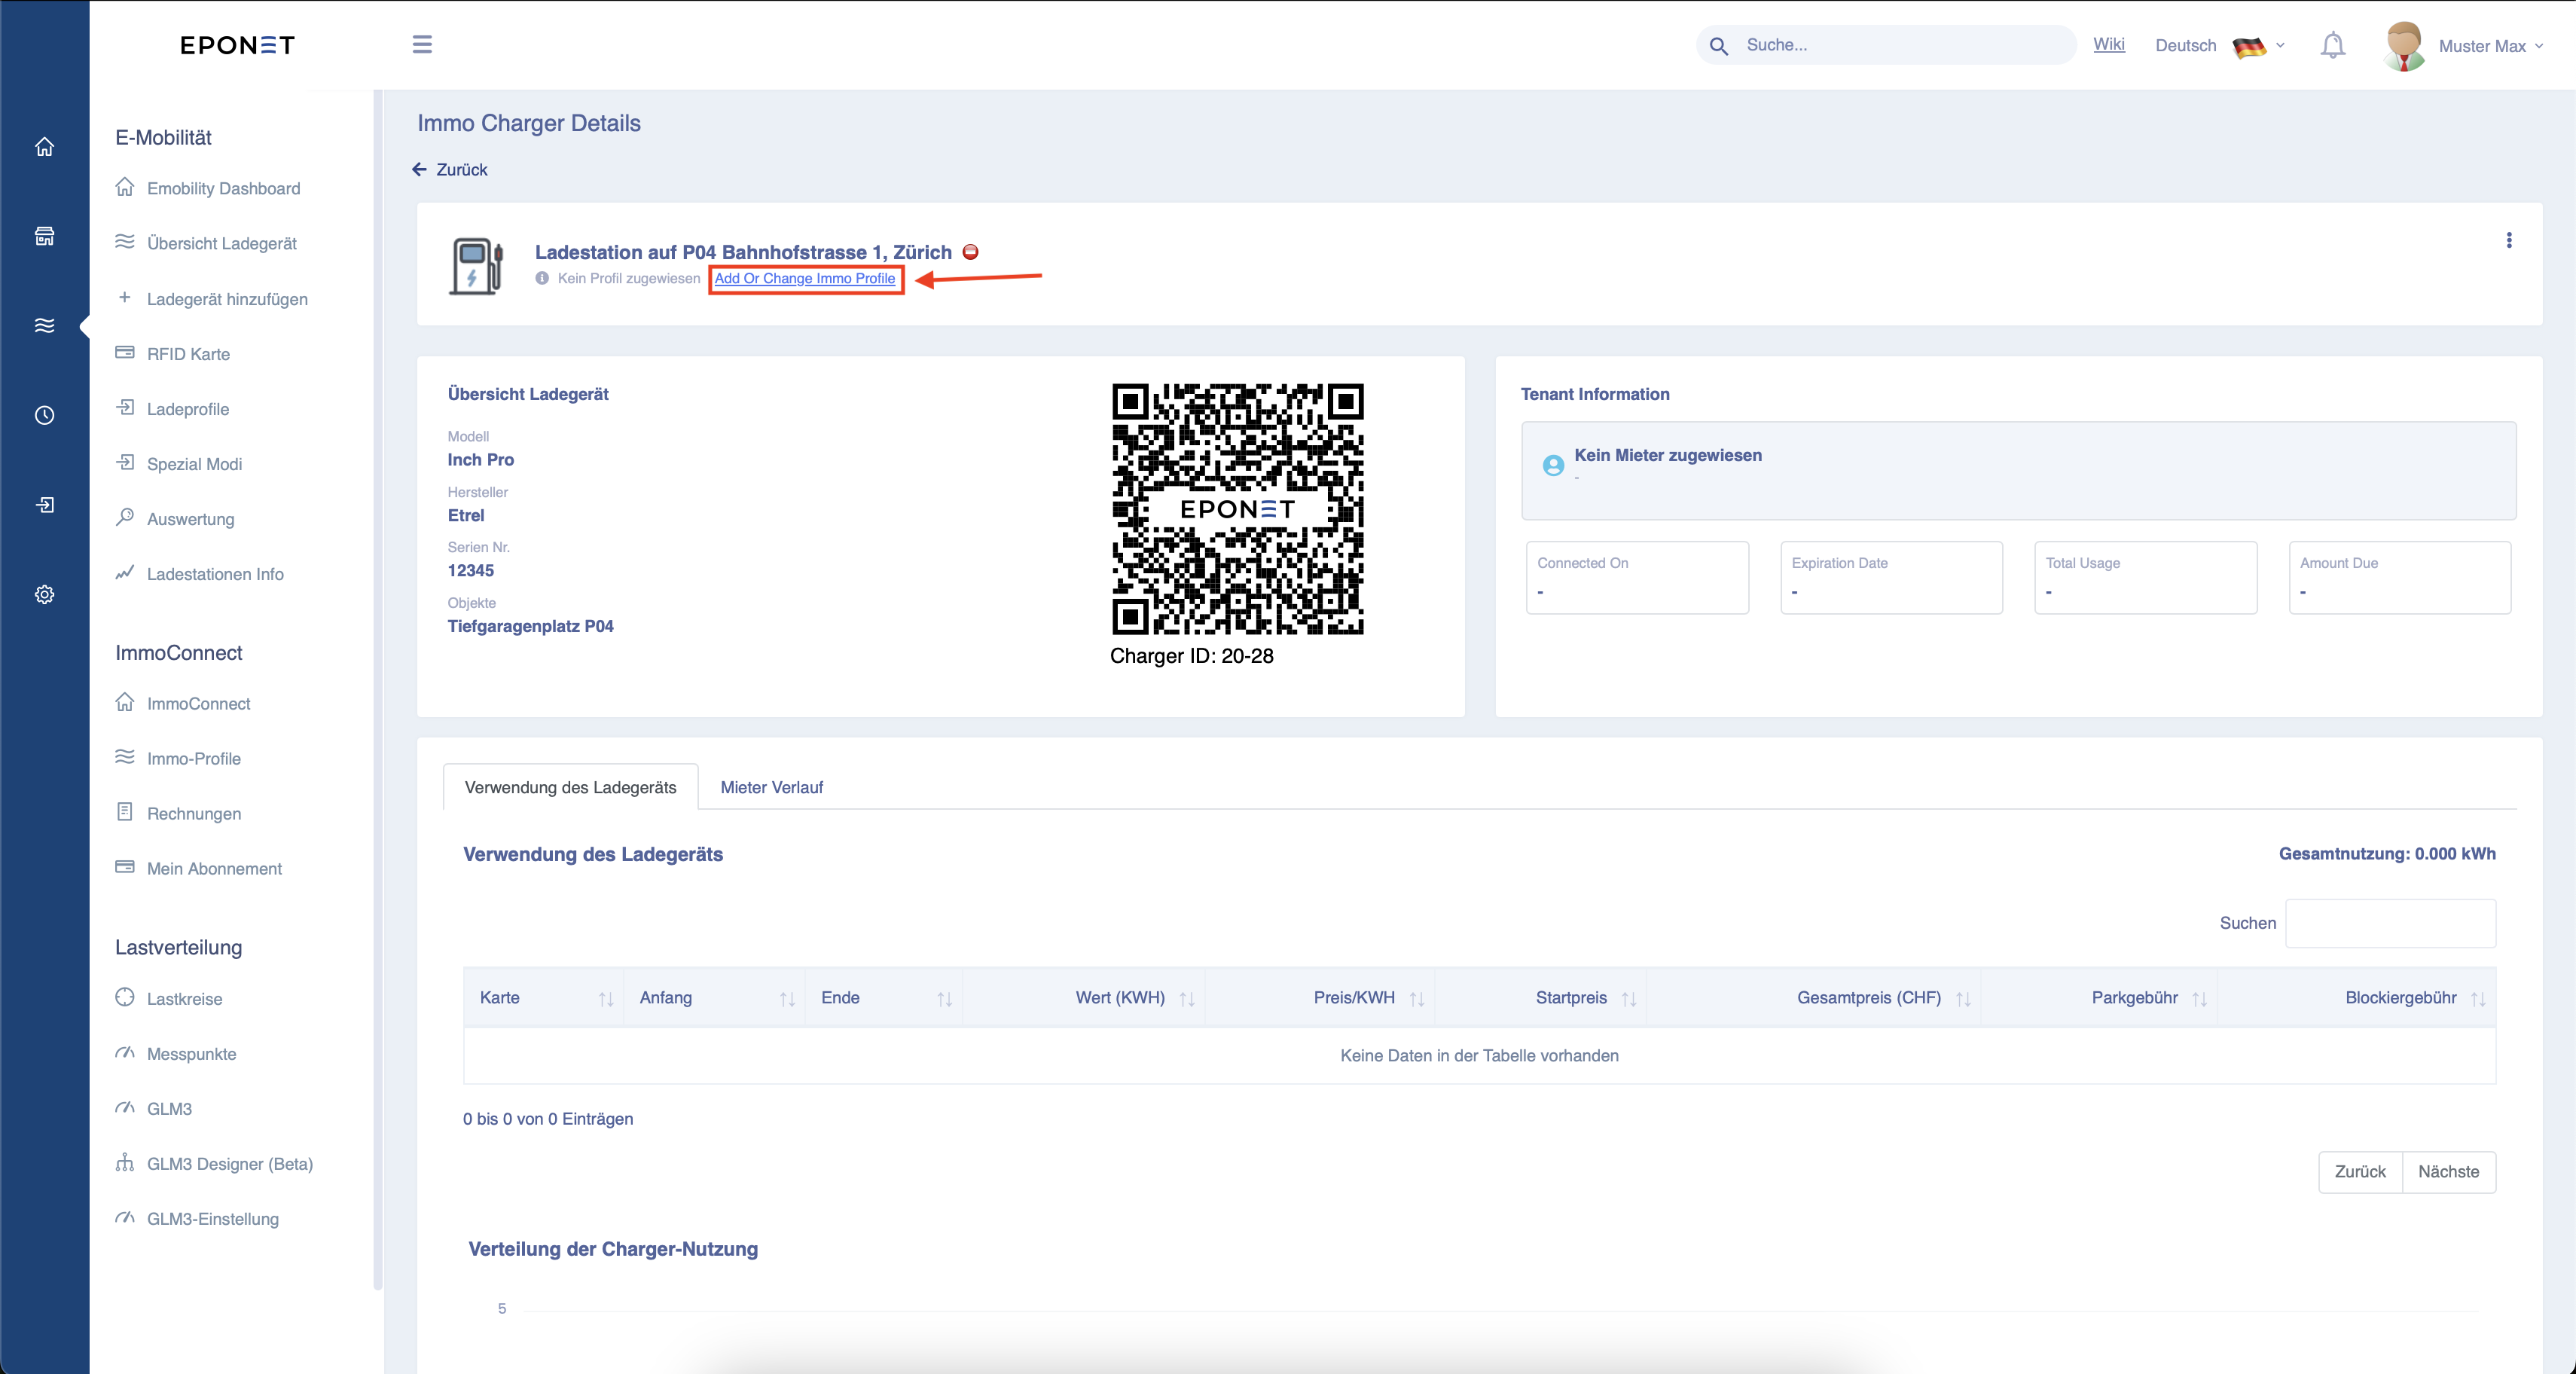The width and height of the screenshot is (2576, 1374).
Task: Open settings gear in left rail
Action: click(x=45, y=594)
